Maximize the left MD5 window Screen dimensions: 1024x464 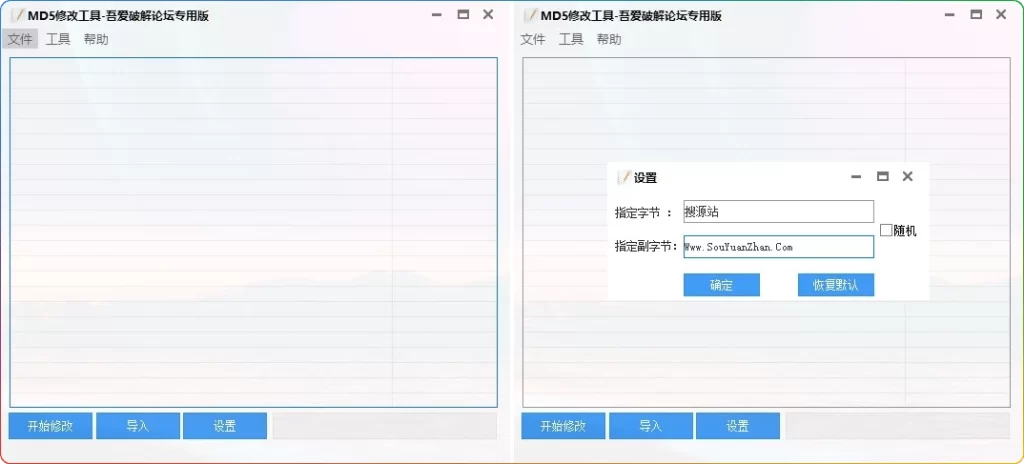point(463,14)
